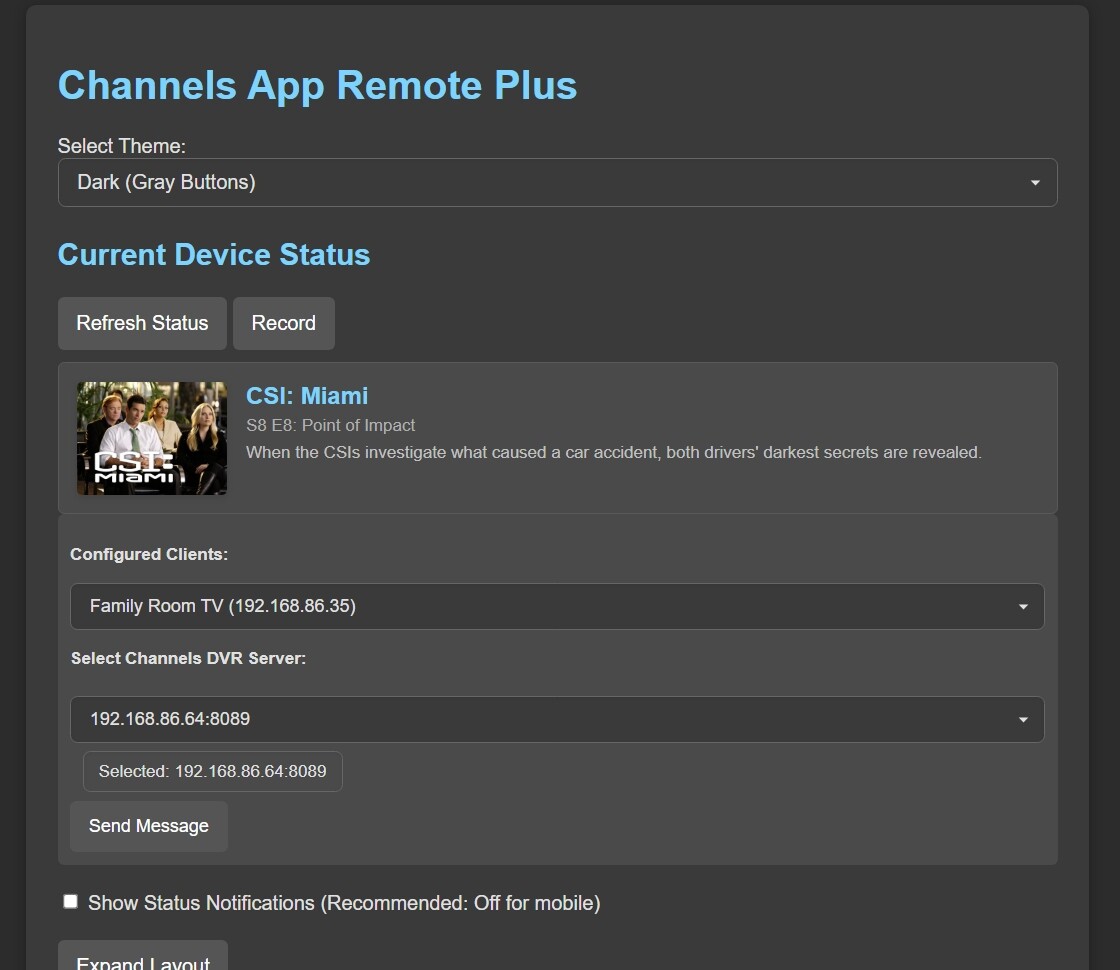Expand the Channels DVR Server dropdown
Viewport: 1120px width, 970px height.
556,719
